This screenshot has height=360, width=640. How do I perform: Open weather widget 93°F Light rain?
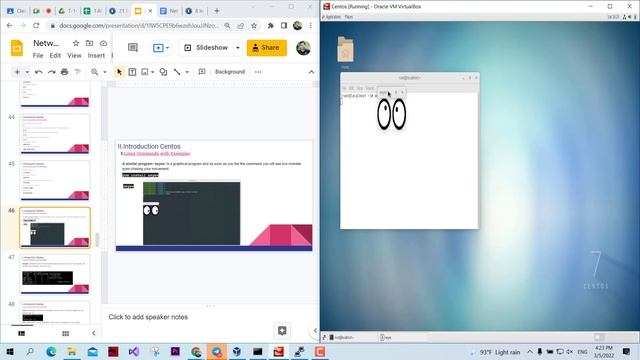click(495, 352)
